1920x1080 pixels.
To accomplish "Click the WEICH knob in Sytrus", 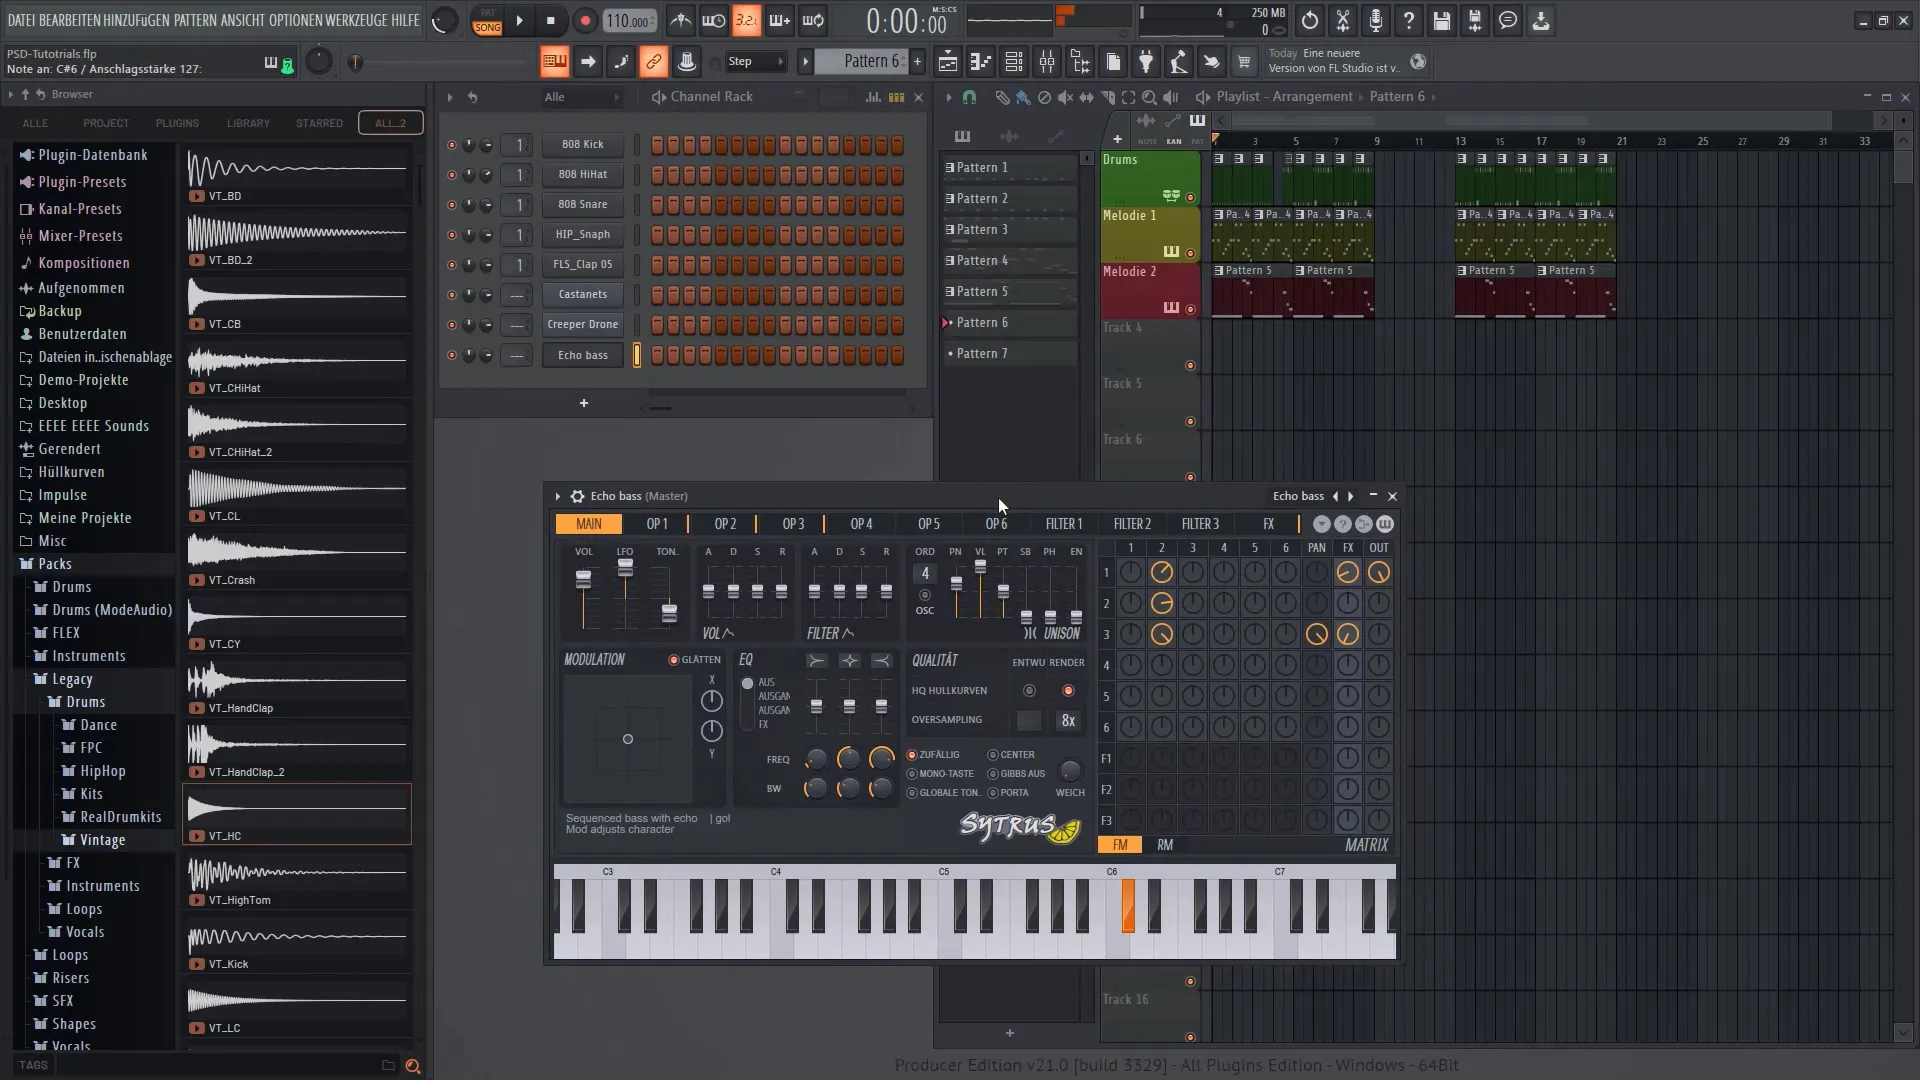I will [1070, 771].
